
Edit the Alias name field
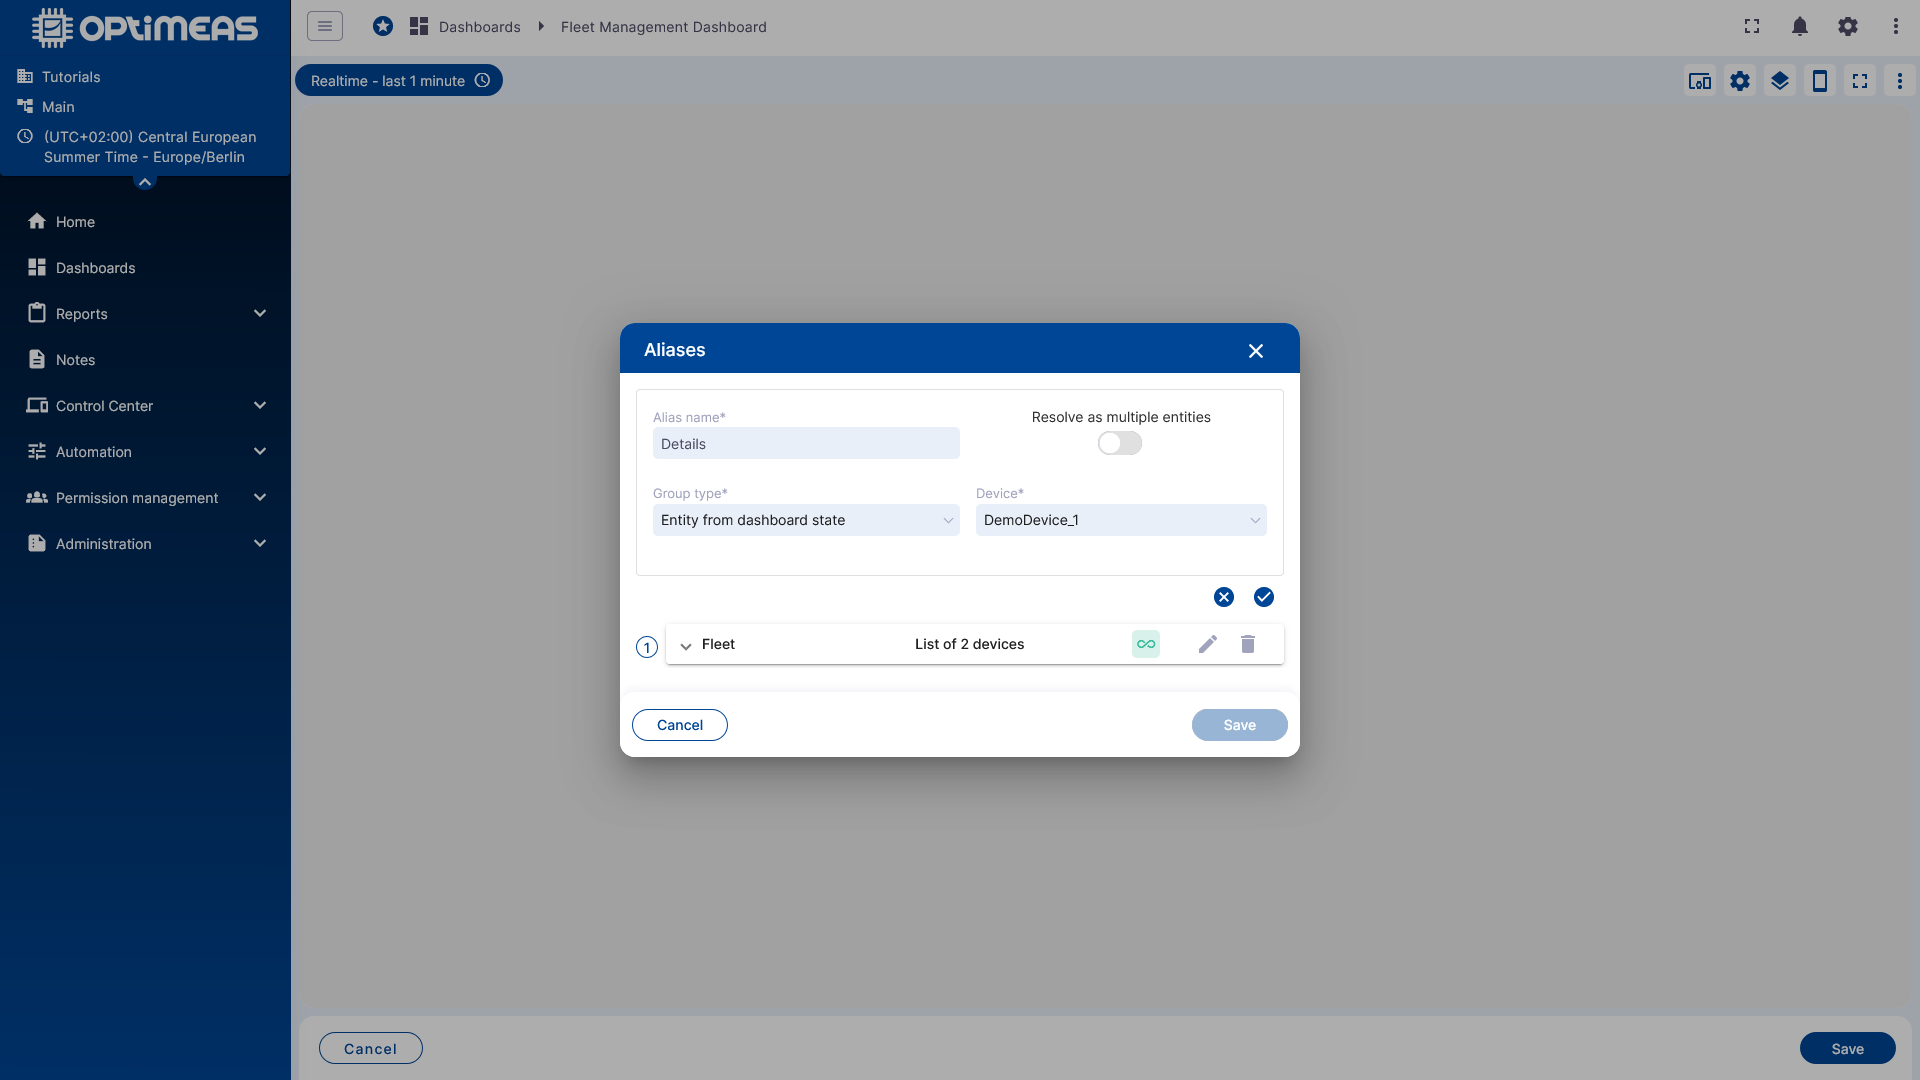pyautogui.click(x=806, y=444)
